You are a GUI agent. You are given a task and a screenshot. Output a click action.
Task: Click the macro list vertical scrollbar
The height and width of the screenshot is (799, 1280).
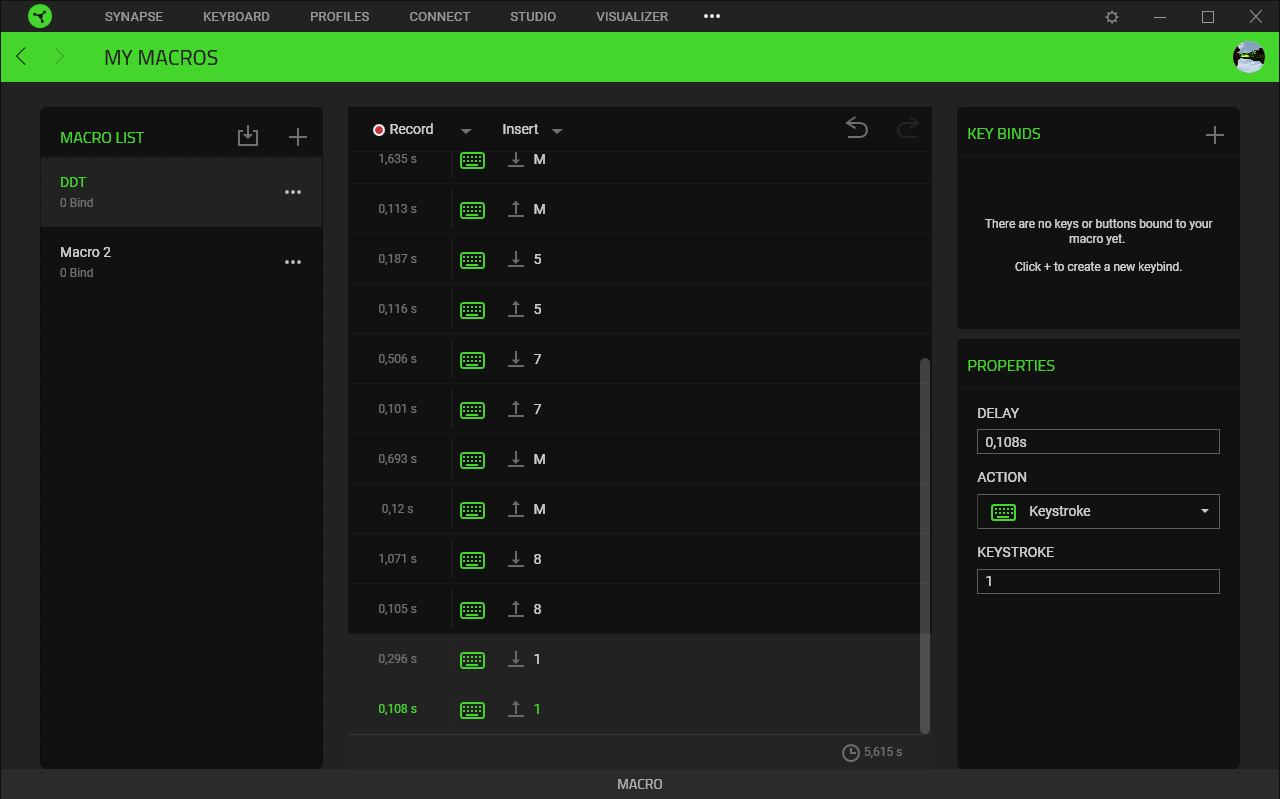pyautogui.click(x=925, y=545)
